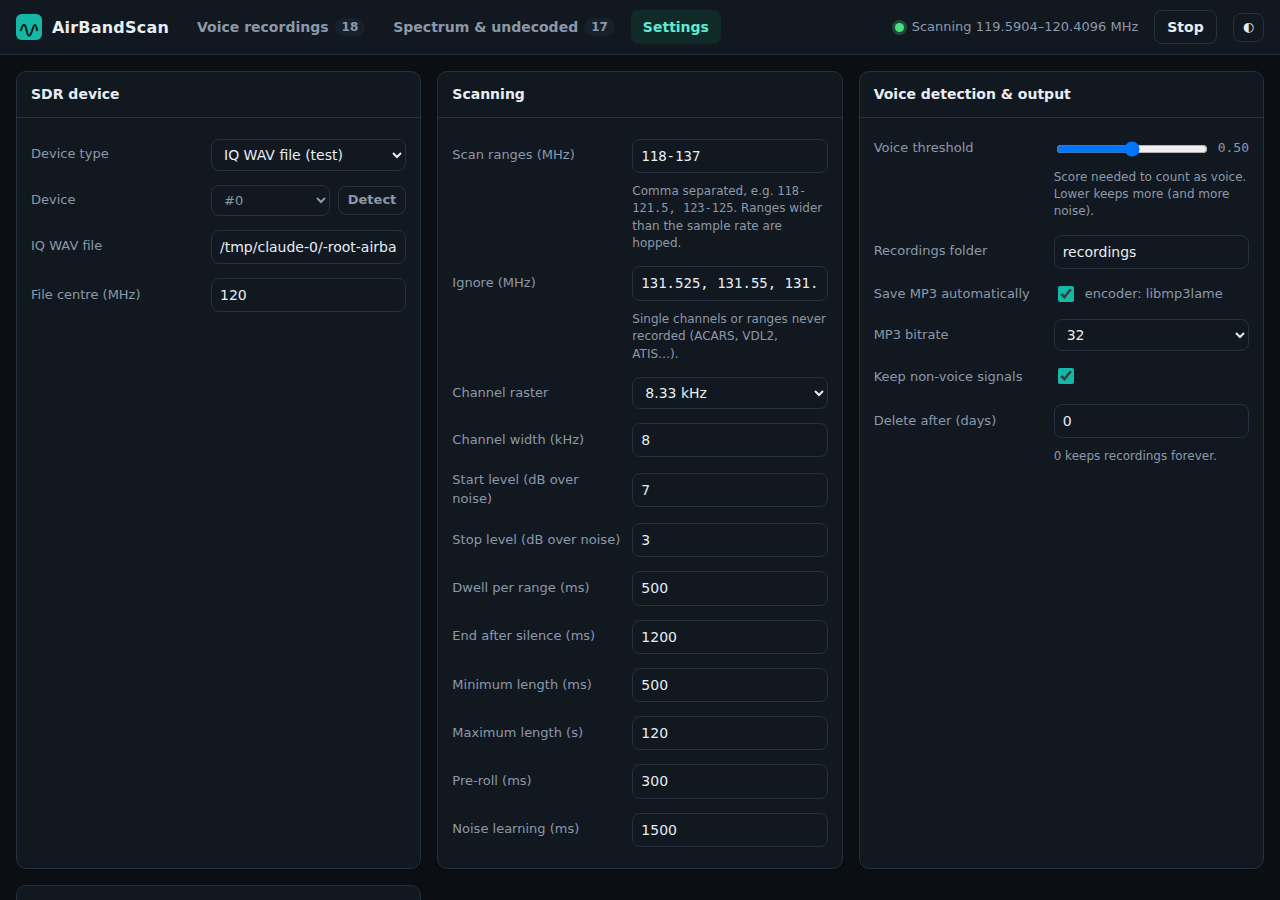Click the Maximum length (s) field

[730, 733]
